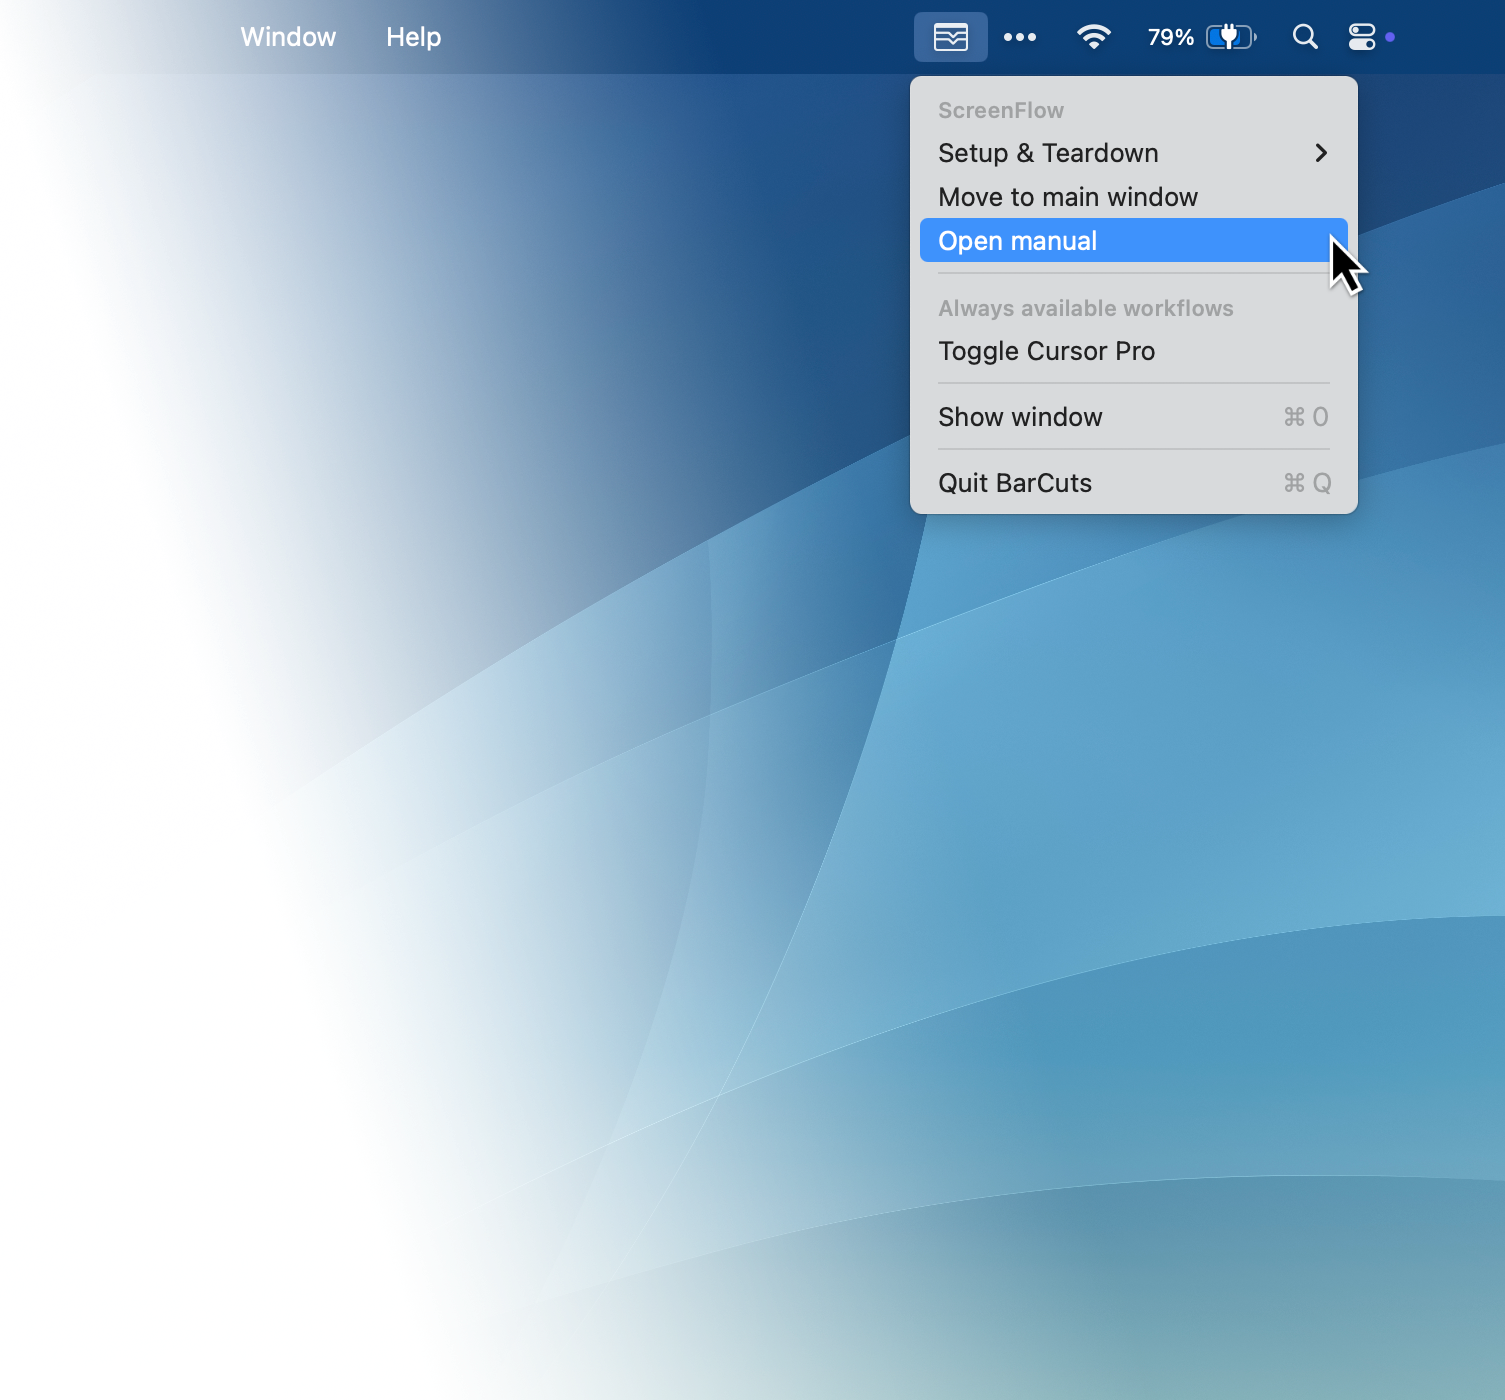The height and width of the screenshot is (1400, 1505).
Task: Open Spotlight search from the menu bar
Action: (1305, 36)
